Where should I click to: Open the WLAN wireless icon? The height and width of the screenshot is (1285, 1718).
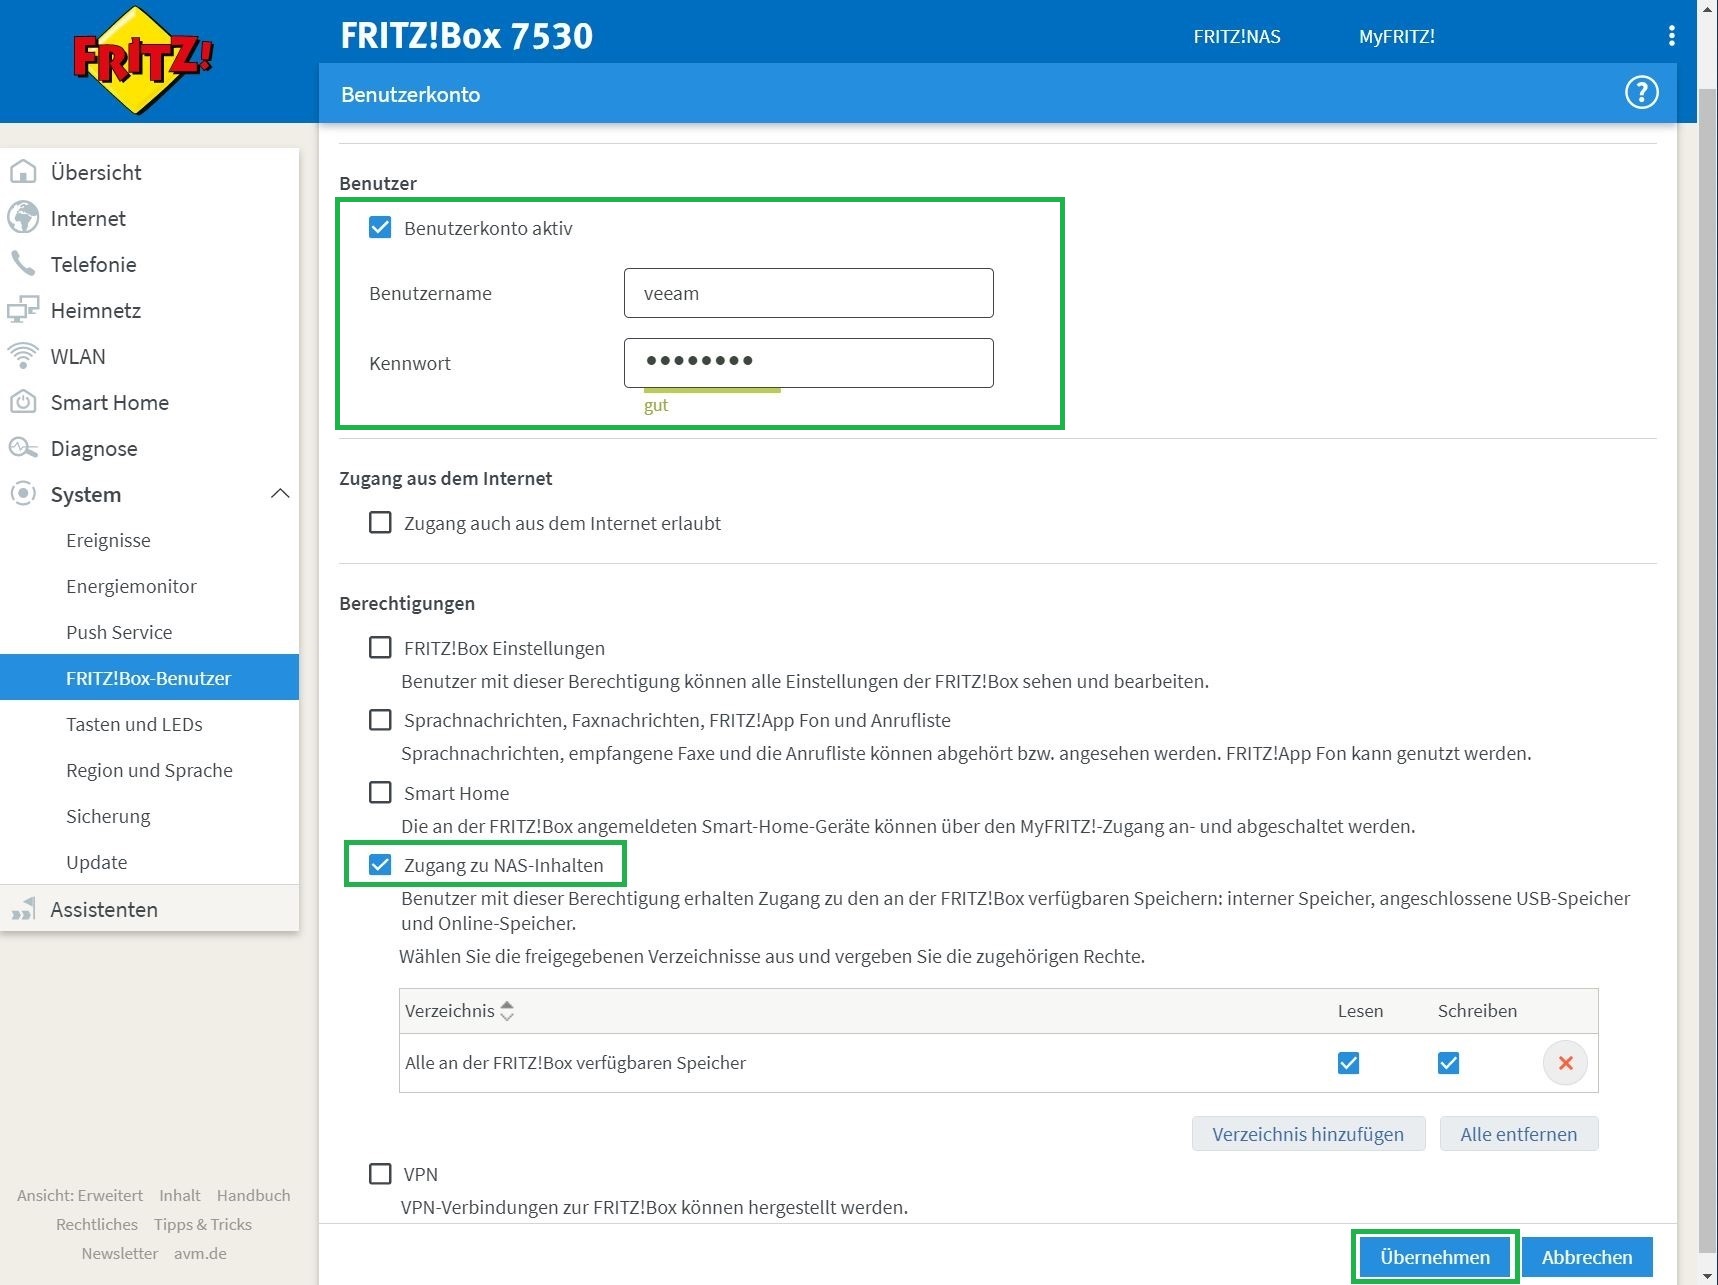[x=23, y=356]
